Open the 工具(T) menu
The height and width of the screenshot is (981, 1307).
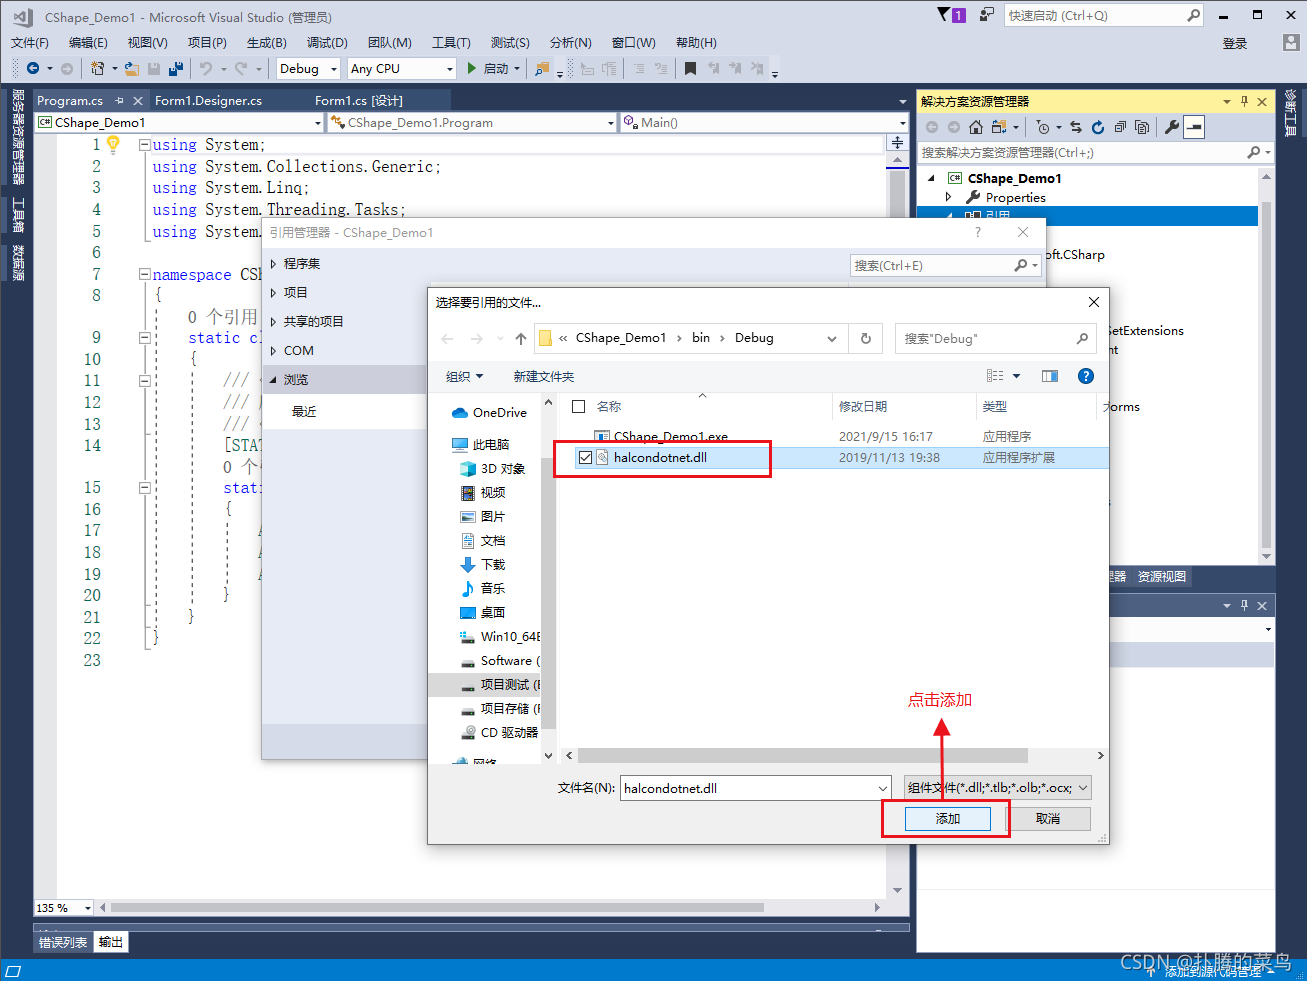[451, 42]
